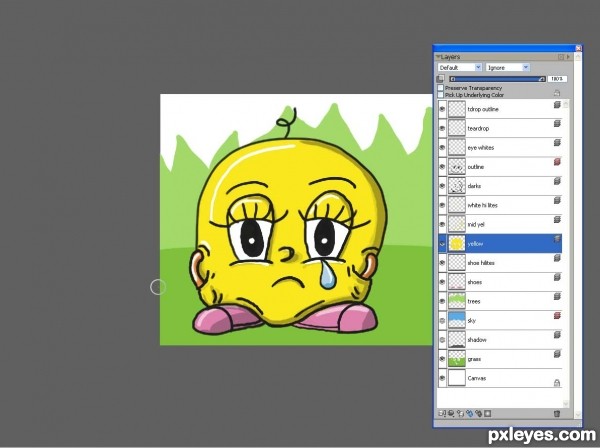Click the layer type icon on trees row
The width and height of the screenshot is (600, 448).
(x=557, y=296)
